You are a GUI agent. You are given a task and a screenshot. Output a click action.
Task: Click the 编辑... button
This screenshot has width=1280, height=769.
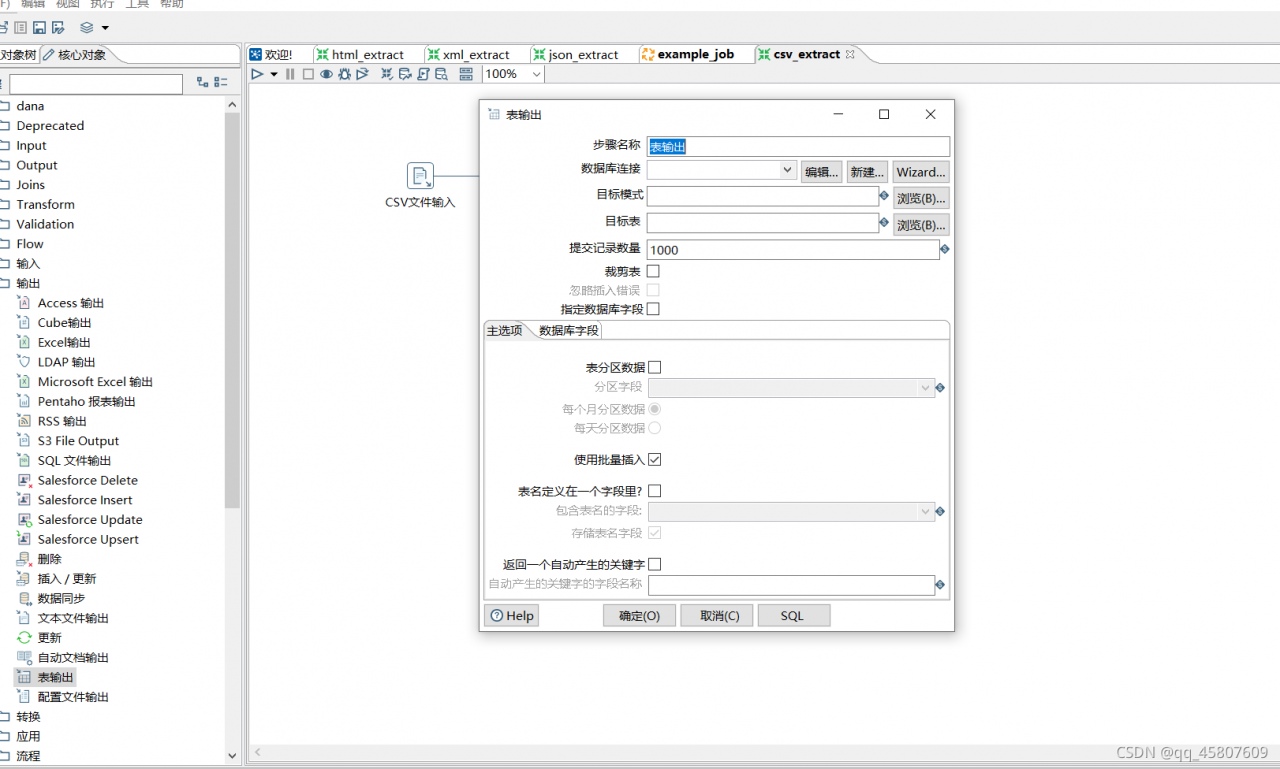(821, 172)
